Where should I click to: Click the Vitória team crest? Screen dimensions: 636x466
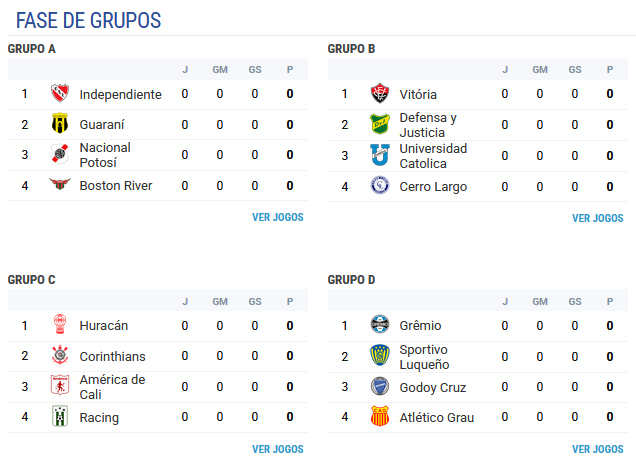[380, 94]
